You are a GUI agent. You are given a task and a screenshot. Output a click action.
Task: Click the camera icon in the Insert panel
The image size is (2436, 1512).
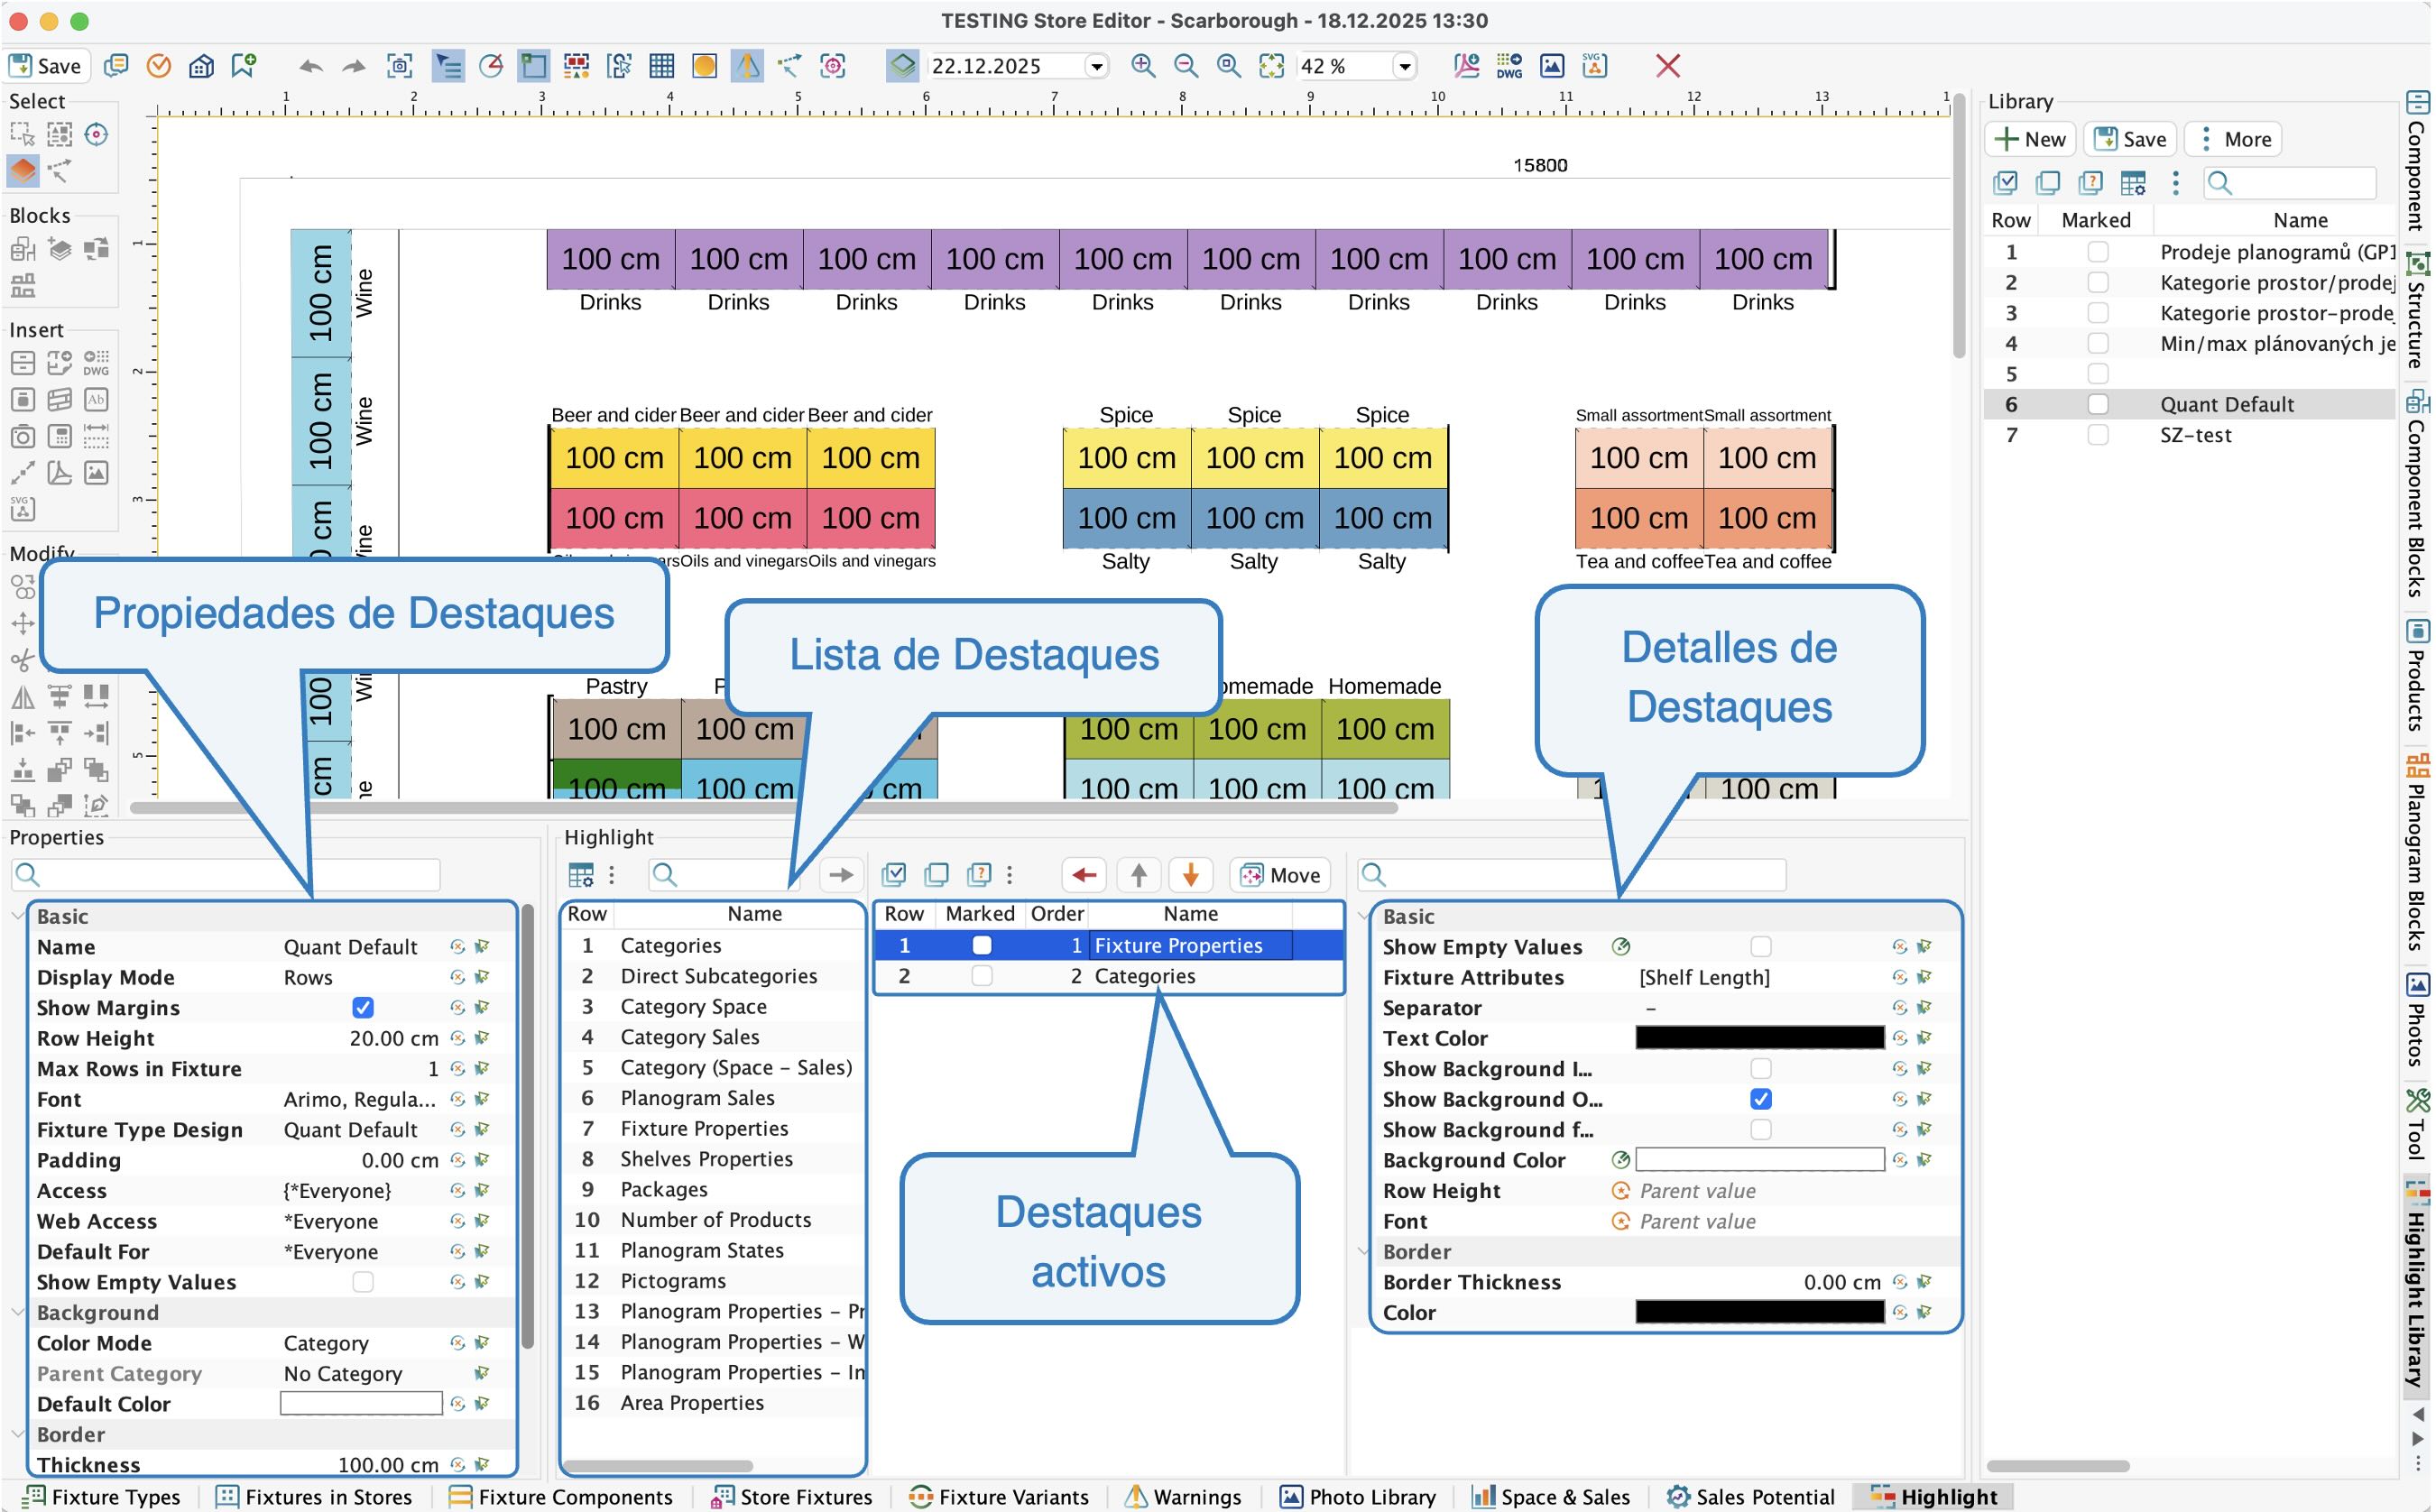[23, 436]
